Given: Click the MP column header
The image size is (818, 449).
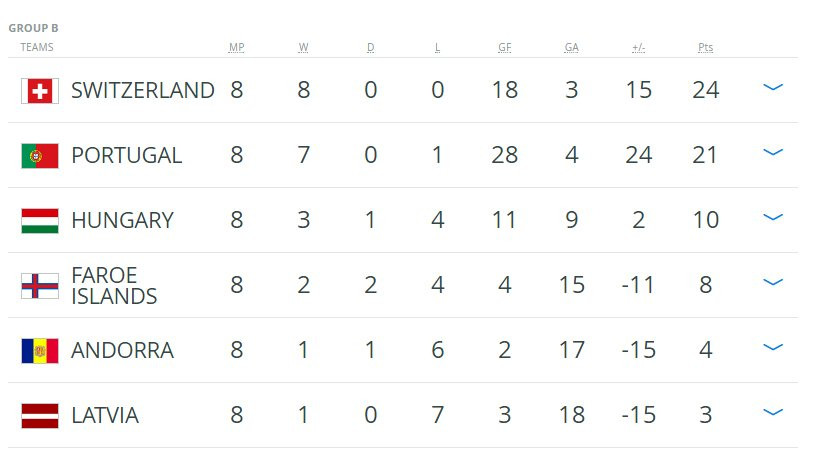Looking at the screenshot, I should [237, 48].
